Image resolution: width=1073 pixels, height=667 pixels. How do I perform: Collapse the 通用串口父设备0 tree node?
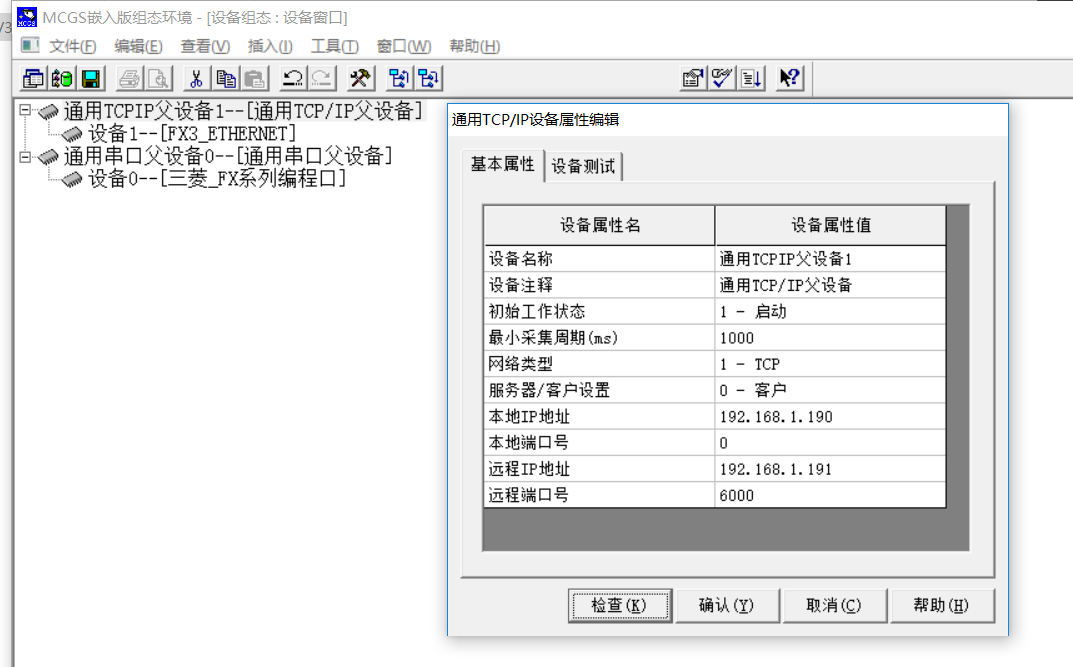pos(25,156)
